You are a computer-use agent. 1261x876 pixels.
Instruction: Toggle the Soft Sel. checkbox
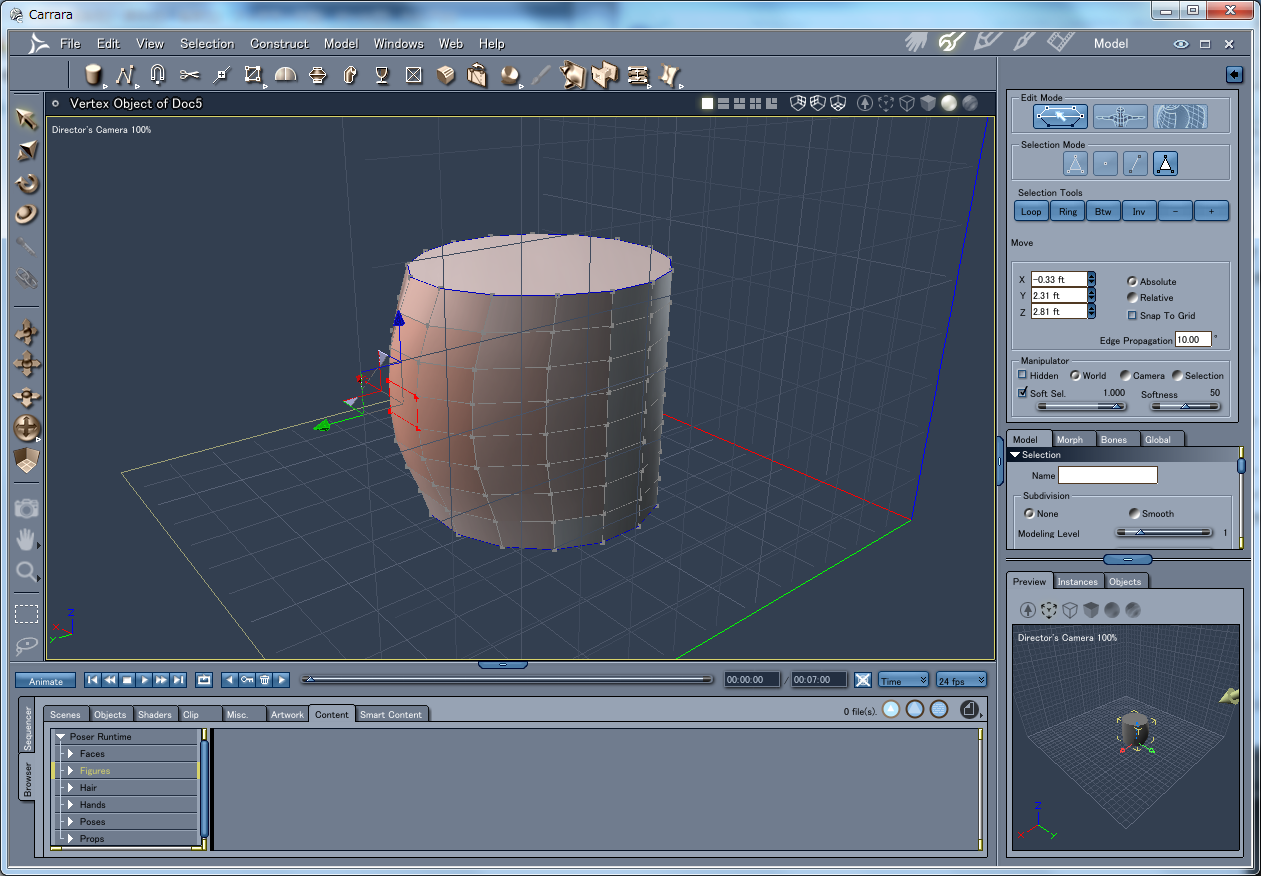[x=1023, y=393]
